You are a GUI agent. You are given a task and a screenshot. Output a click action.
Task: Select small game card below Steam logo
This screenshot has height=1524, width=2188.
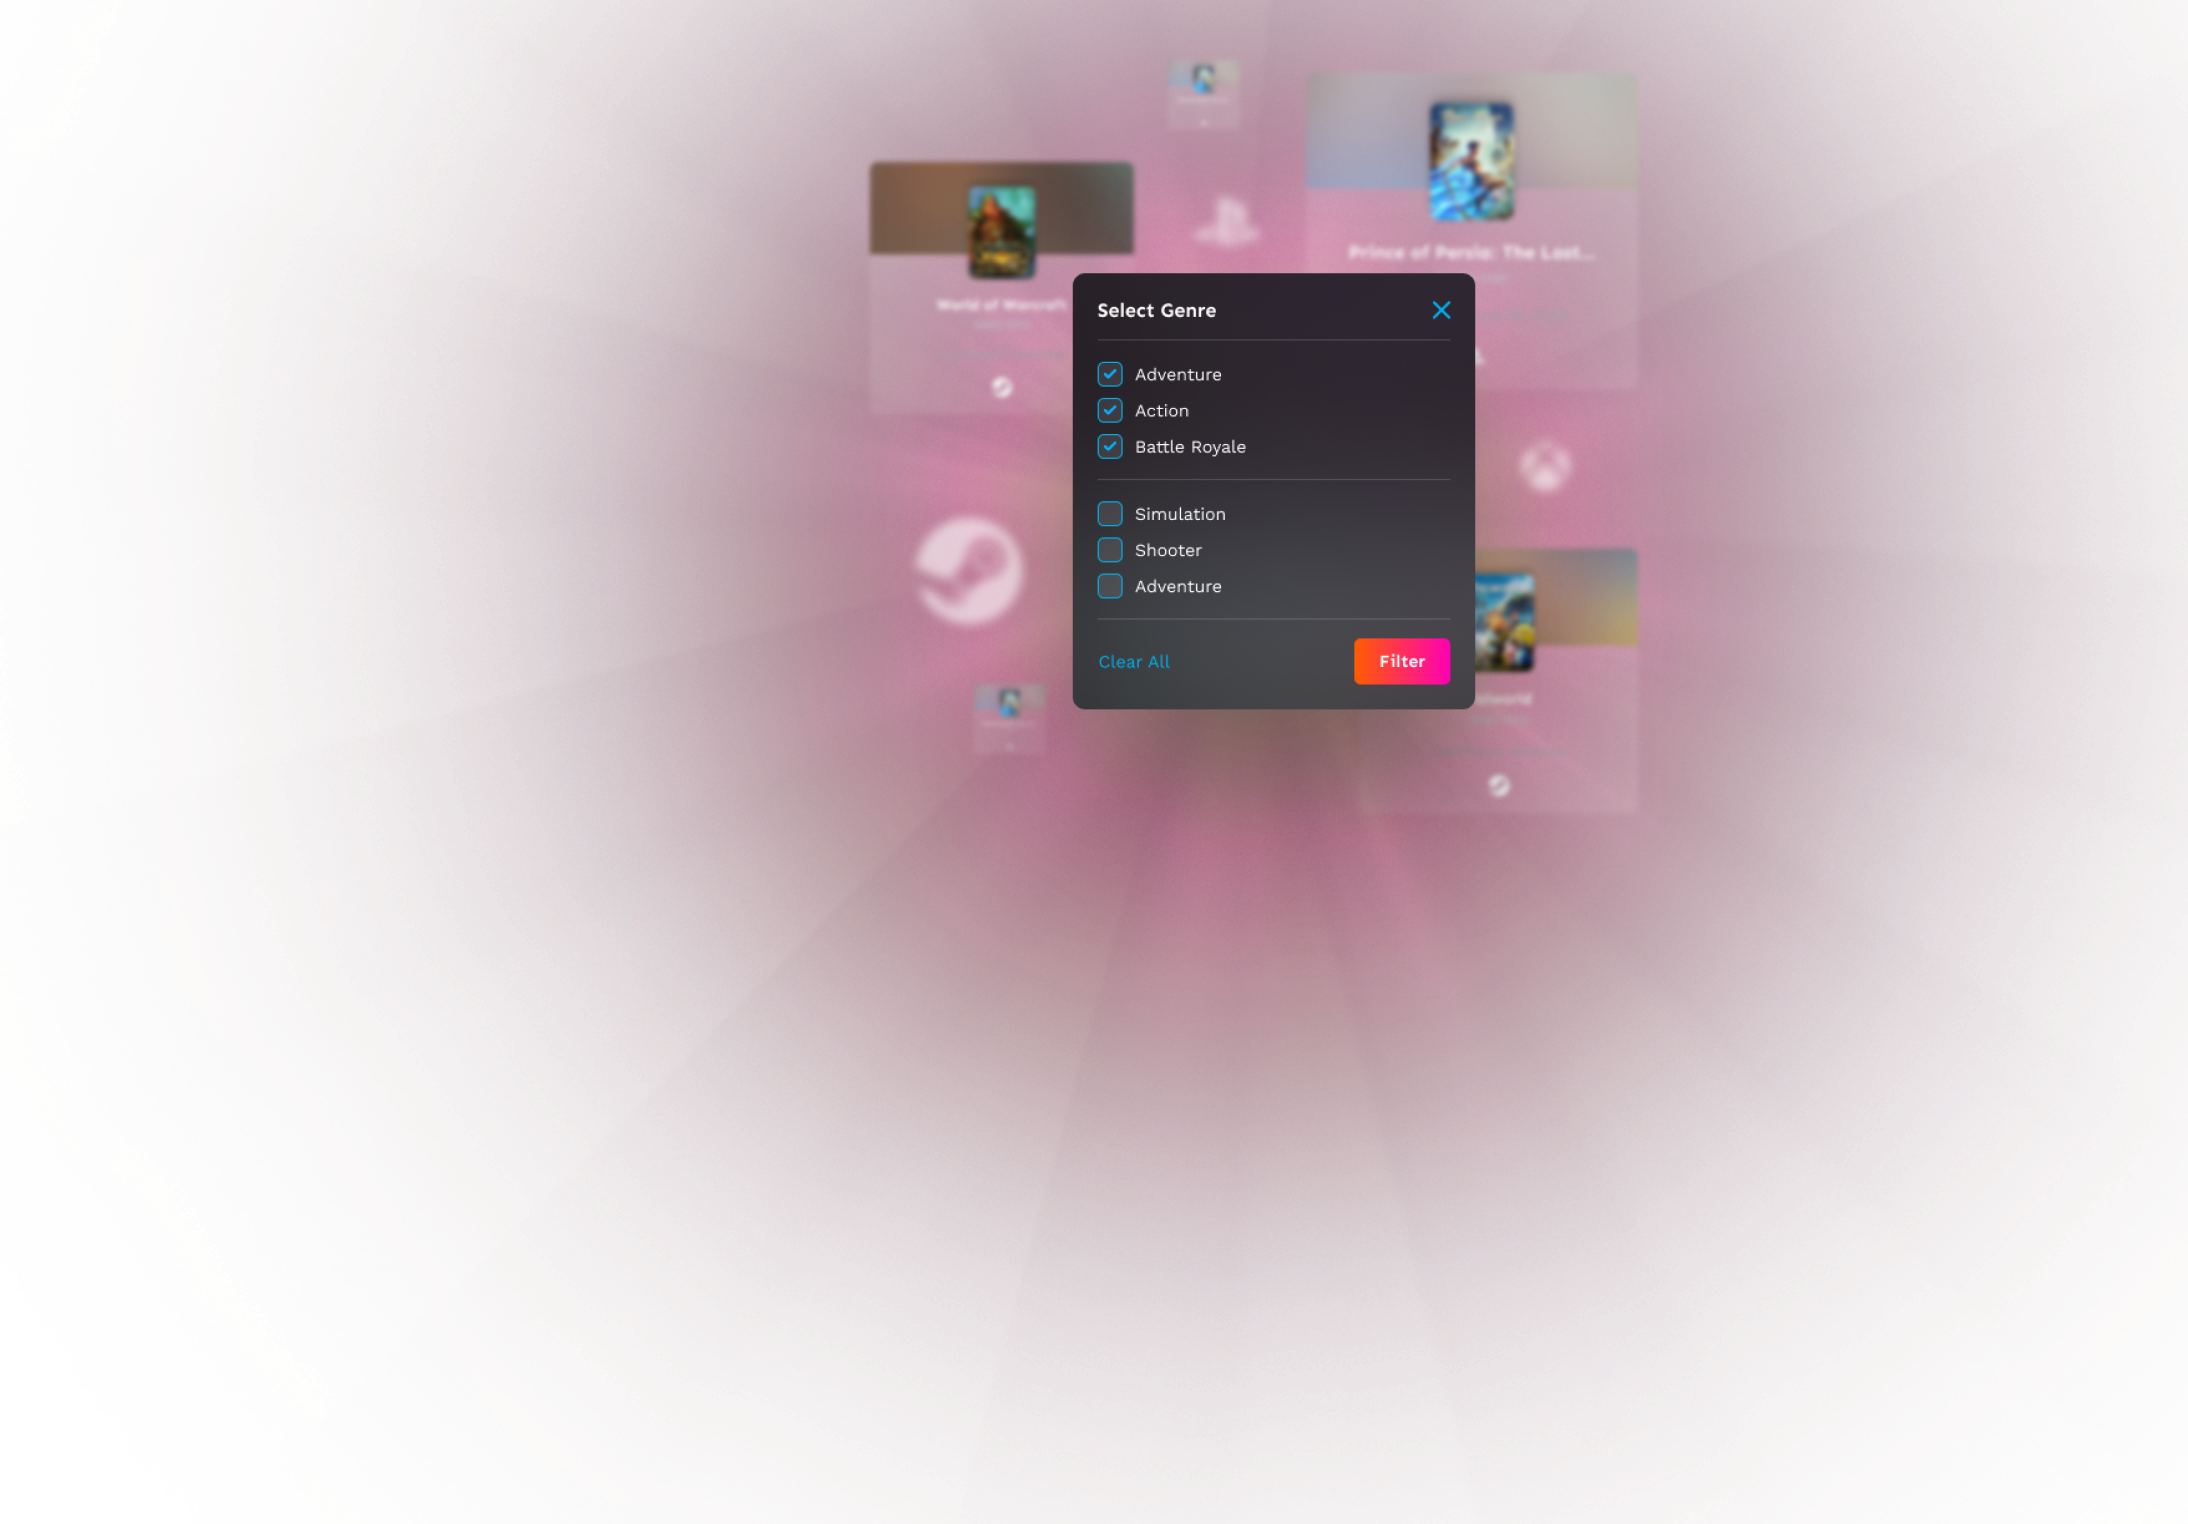tap(1009, 718)
